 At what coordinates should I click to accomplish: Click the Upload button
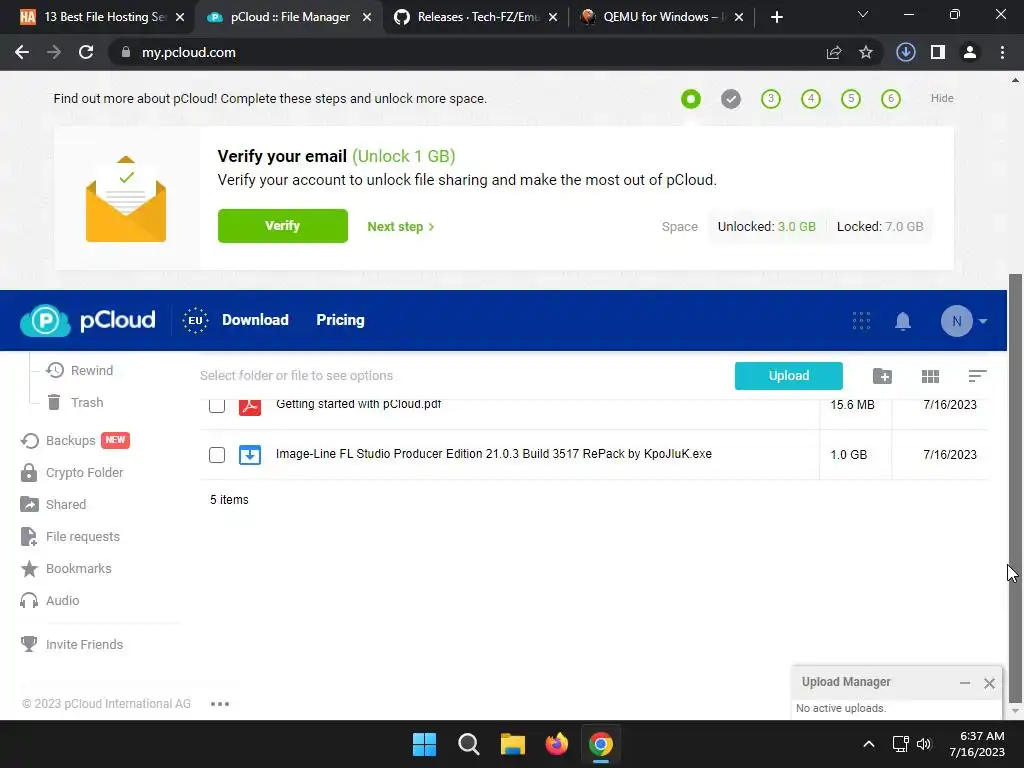click(788, 376)
